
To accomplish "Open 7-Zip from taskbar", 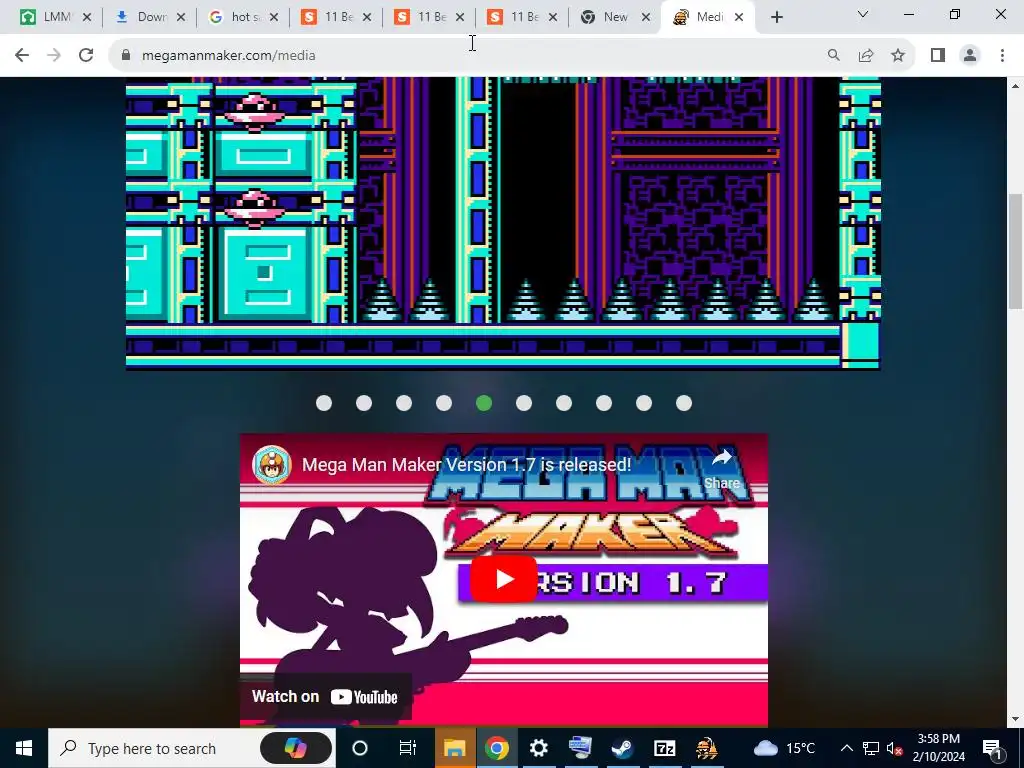I will tap(664, 748).
